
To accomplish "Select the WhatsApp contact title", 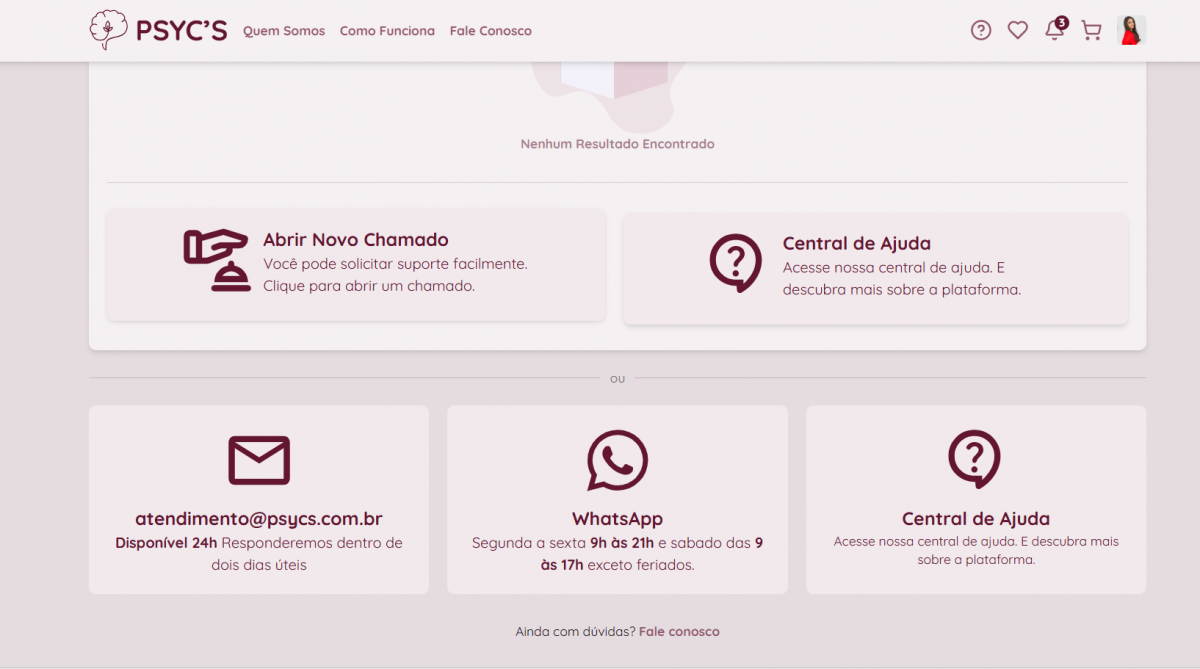I will pyautogui.click(x=617, y=519).
